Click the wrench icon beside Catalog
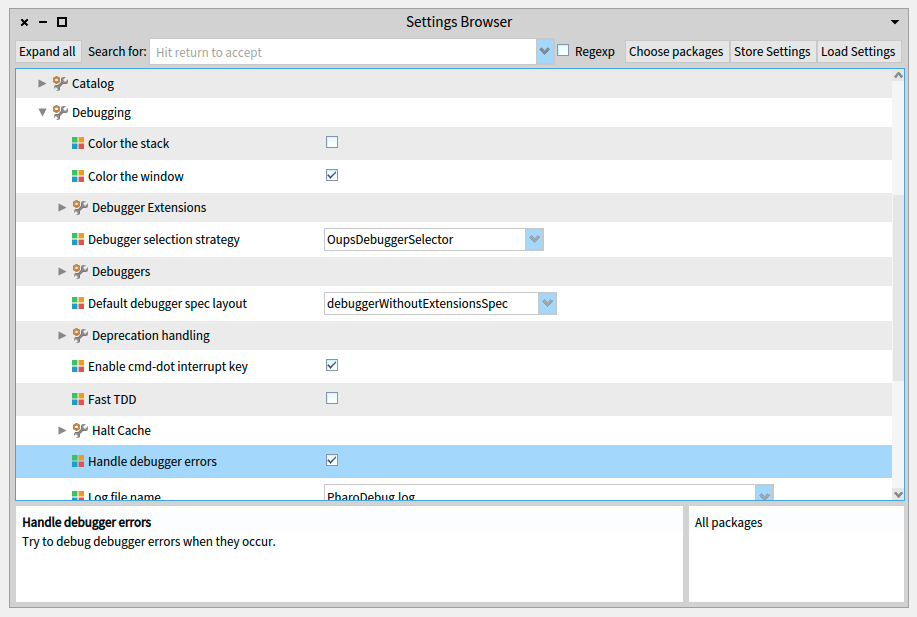 [60, 84]
